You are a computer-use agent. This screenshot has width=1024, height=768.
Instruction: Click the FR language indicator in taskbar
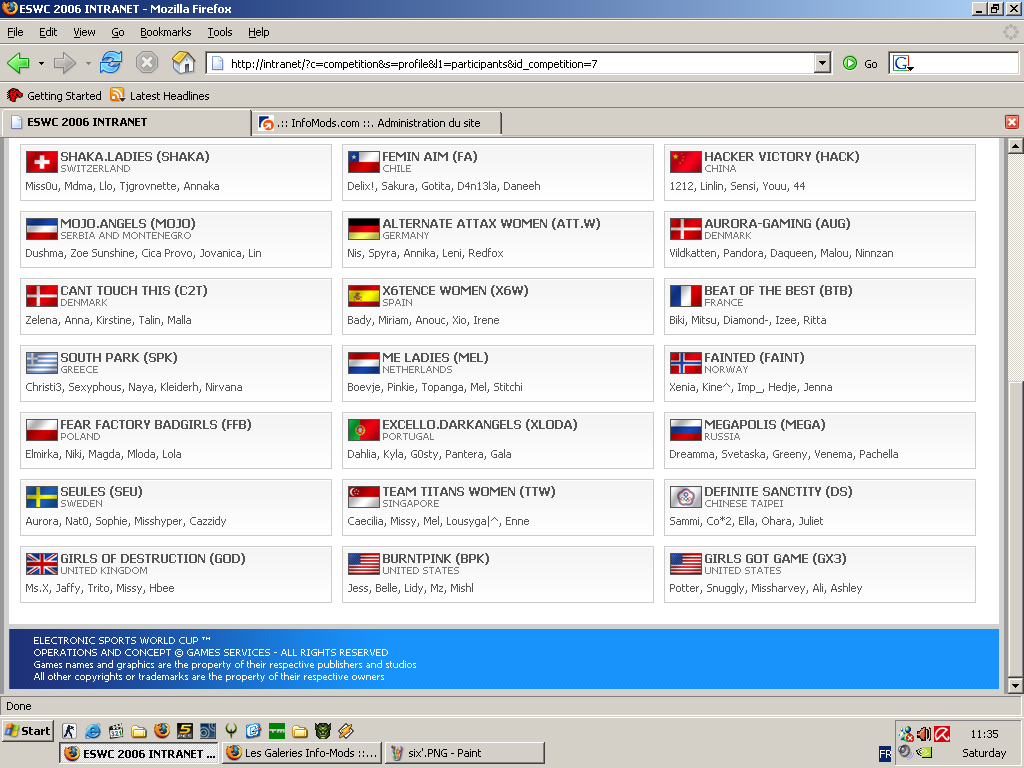885,753
